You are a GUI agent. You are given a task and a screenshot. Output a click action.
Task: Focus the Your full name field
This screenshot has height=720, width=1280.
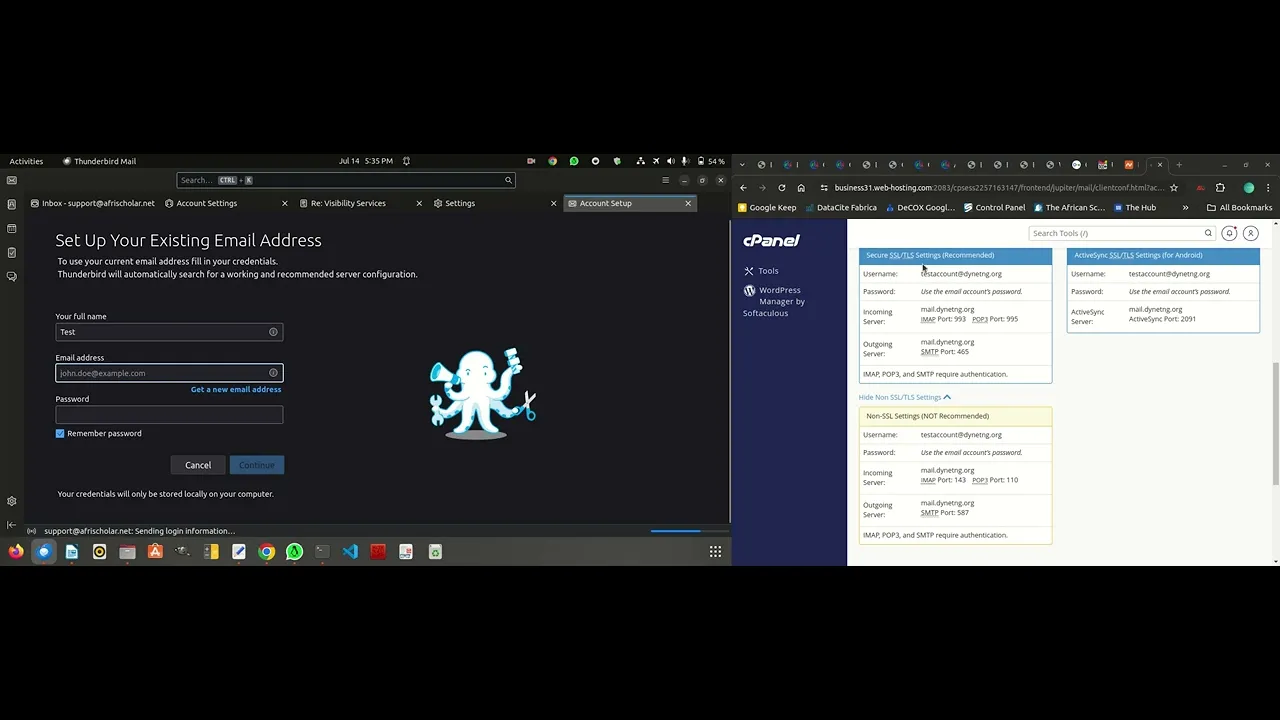169,332
